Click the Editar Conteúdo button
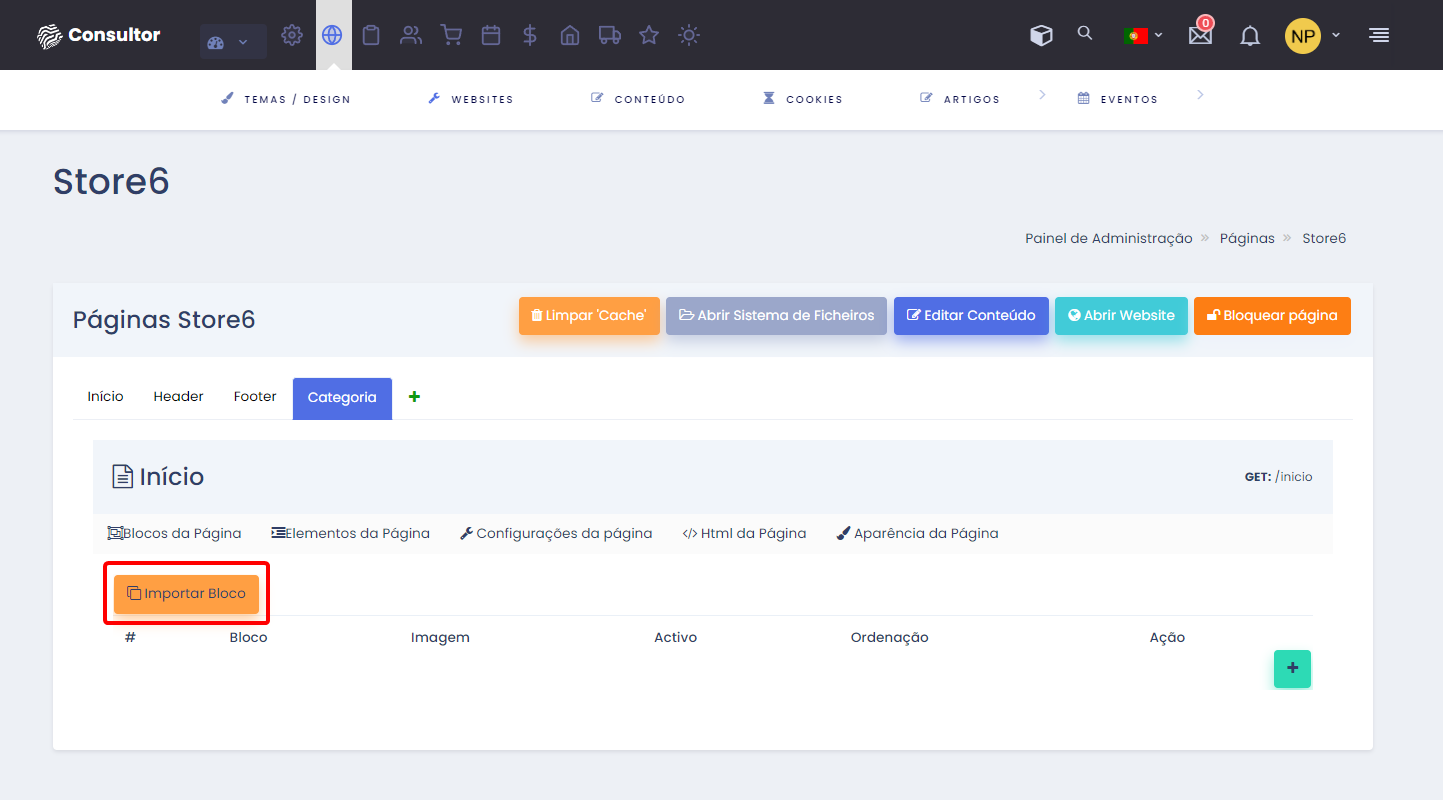Screen dimensions: 1443x800 click(x=971, y=315)
